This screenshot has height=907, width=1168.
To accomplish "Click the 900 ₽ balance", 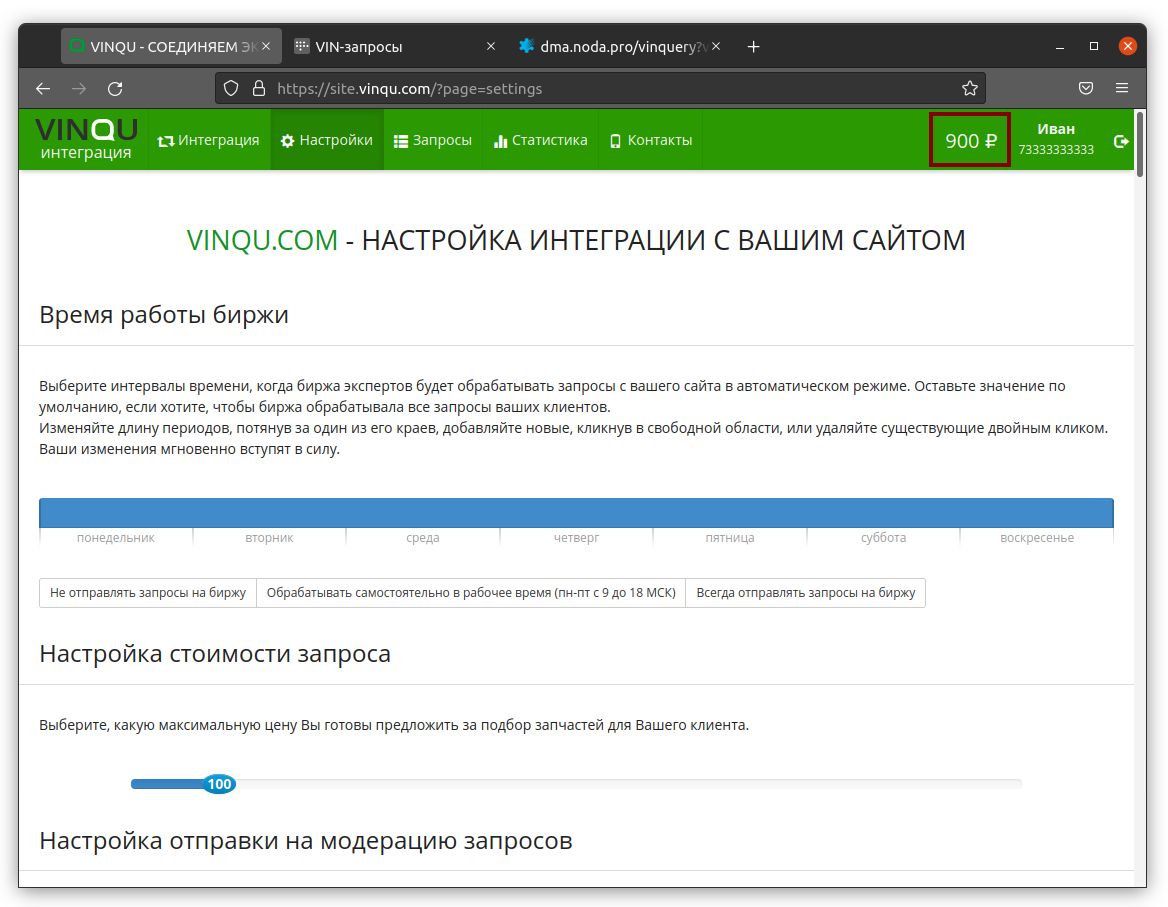I will click(970, 140).
